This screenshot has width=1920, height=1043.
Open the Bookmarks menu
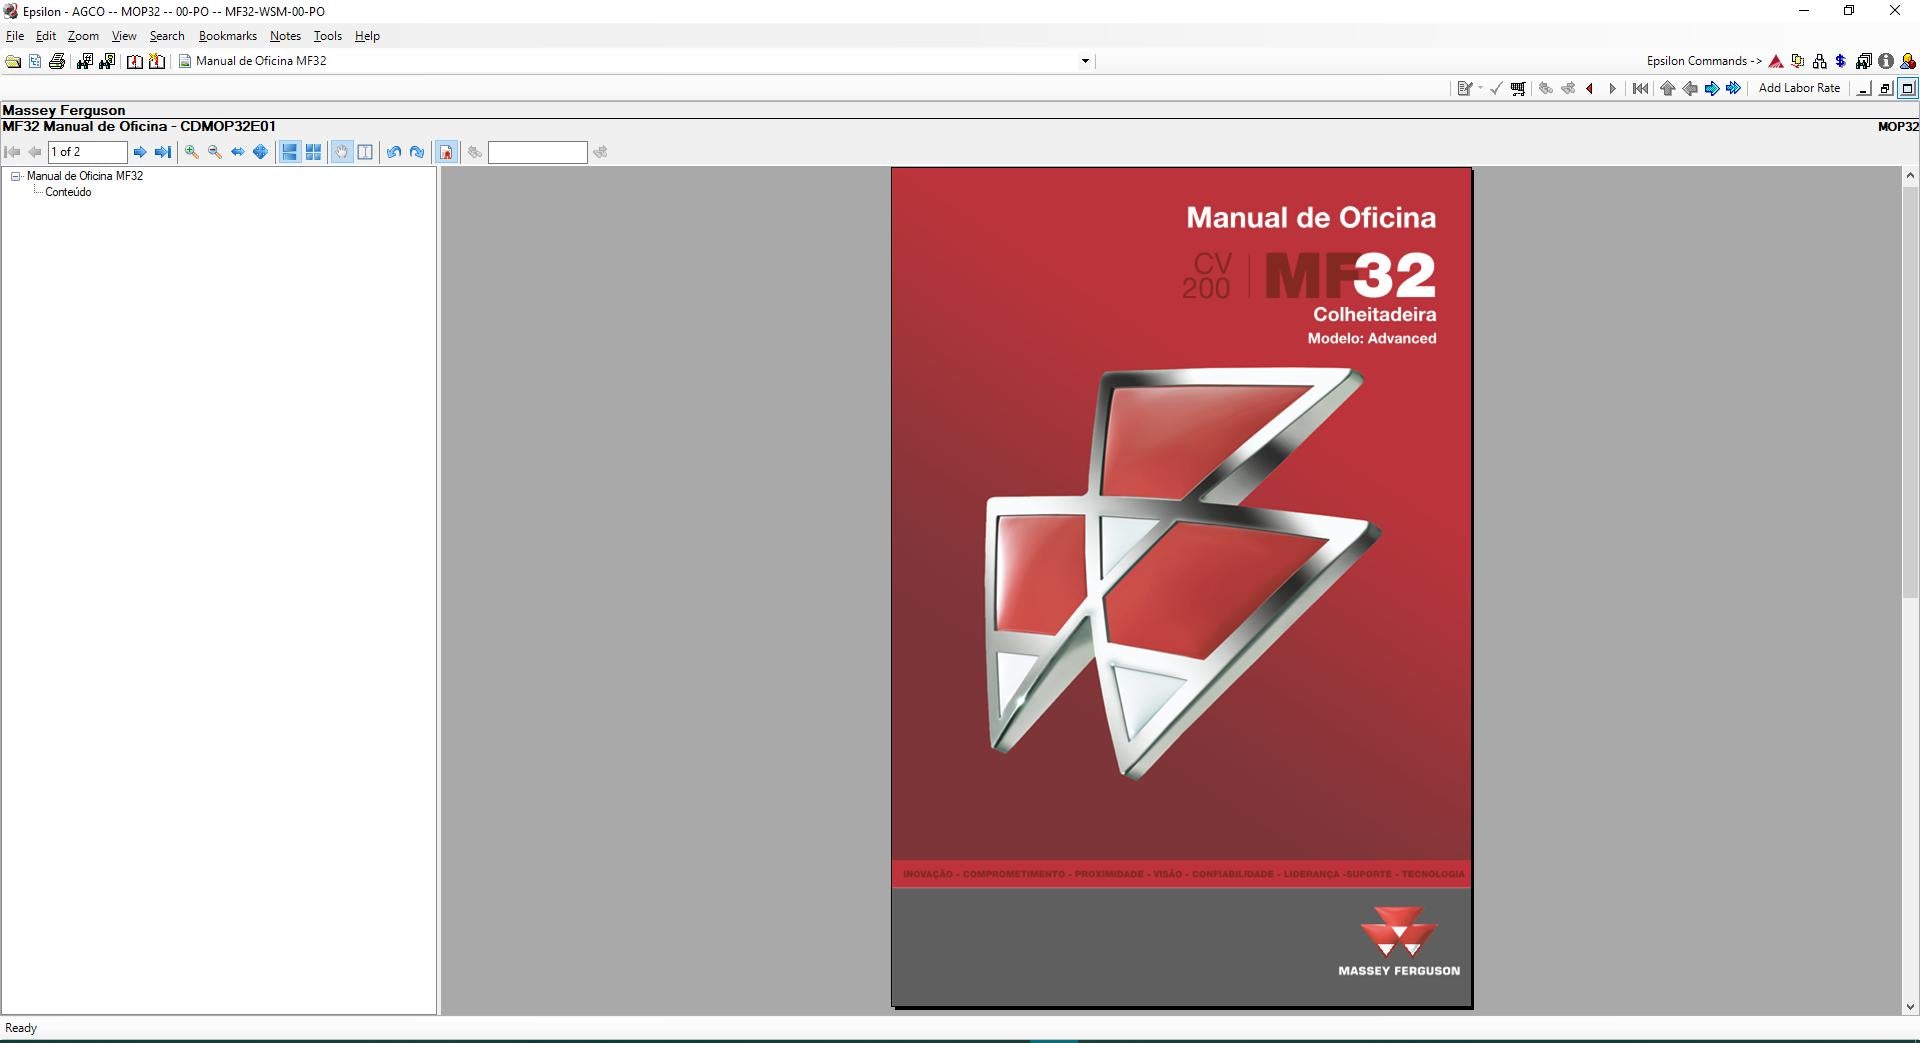[227, 36]
